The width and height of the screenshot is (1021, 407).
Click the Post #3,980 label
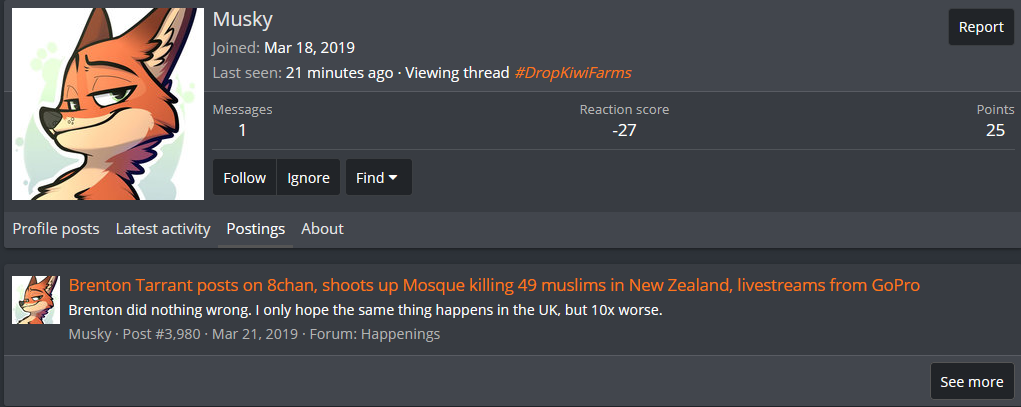pyautogui.click(x=162, y=334)
